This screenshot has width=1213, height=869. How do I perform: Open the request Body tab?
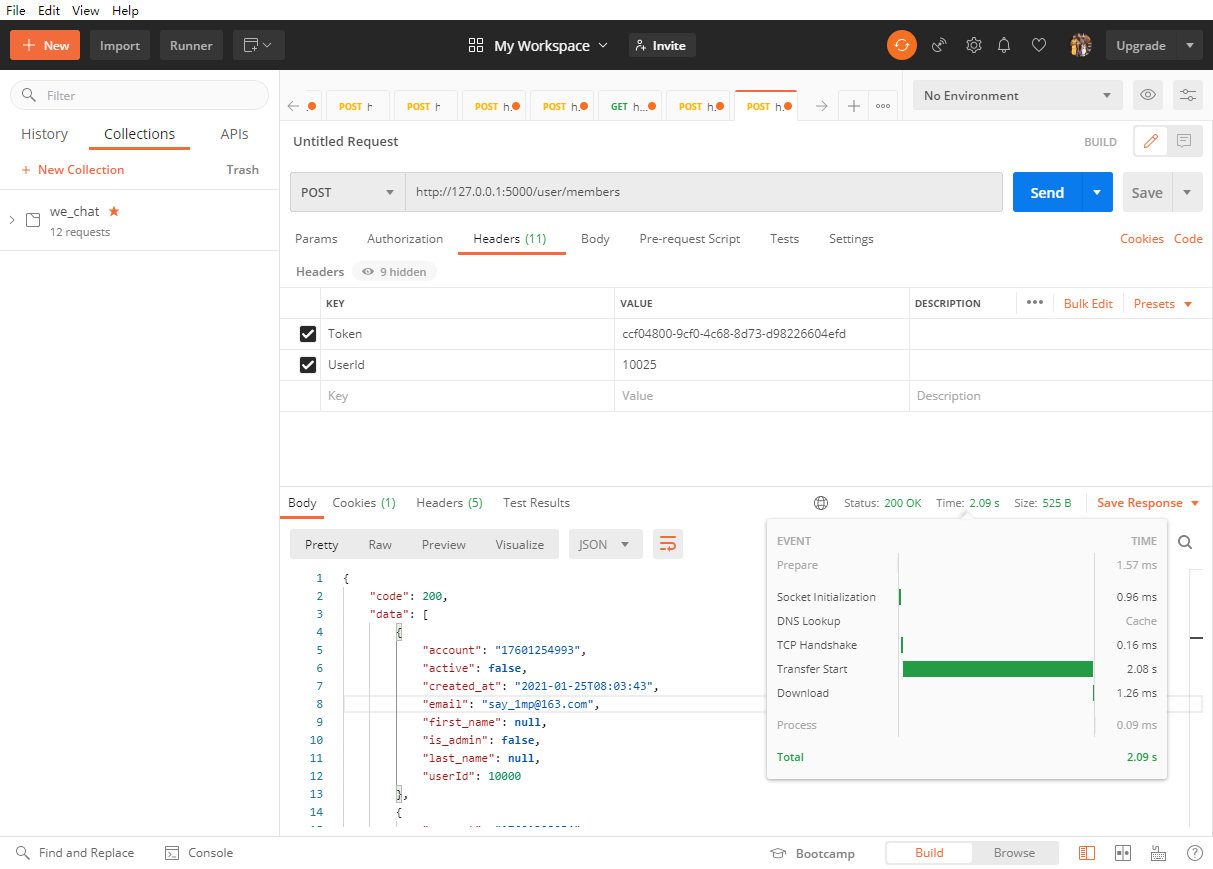595,239
